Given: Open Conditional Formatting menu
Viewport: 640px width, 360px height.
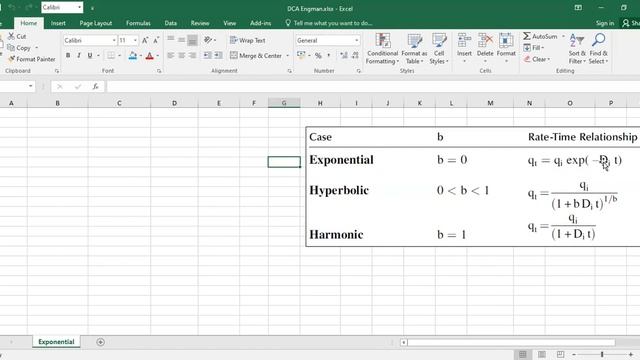Looking at the screenshot, I should [x=382, y=49].
